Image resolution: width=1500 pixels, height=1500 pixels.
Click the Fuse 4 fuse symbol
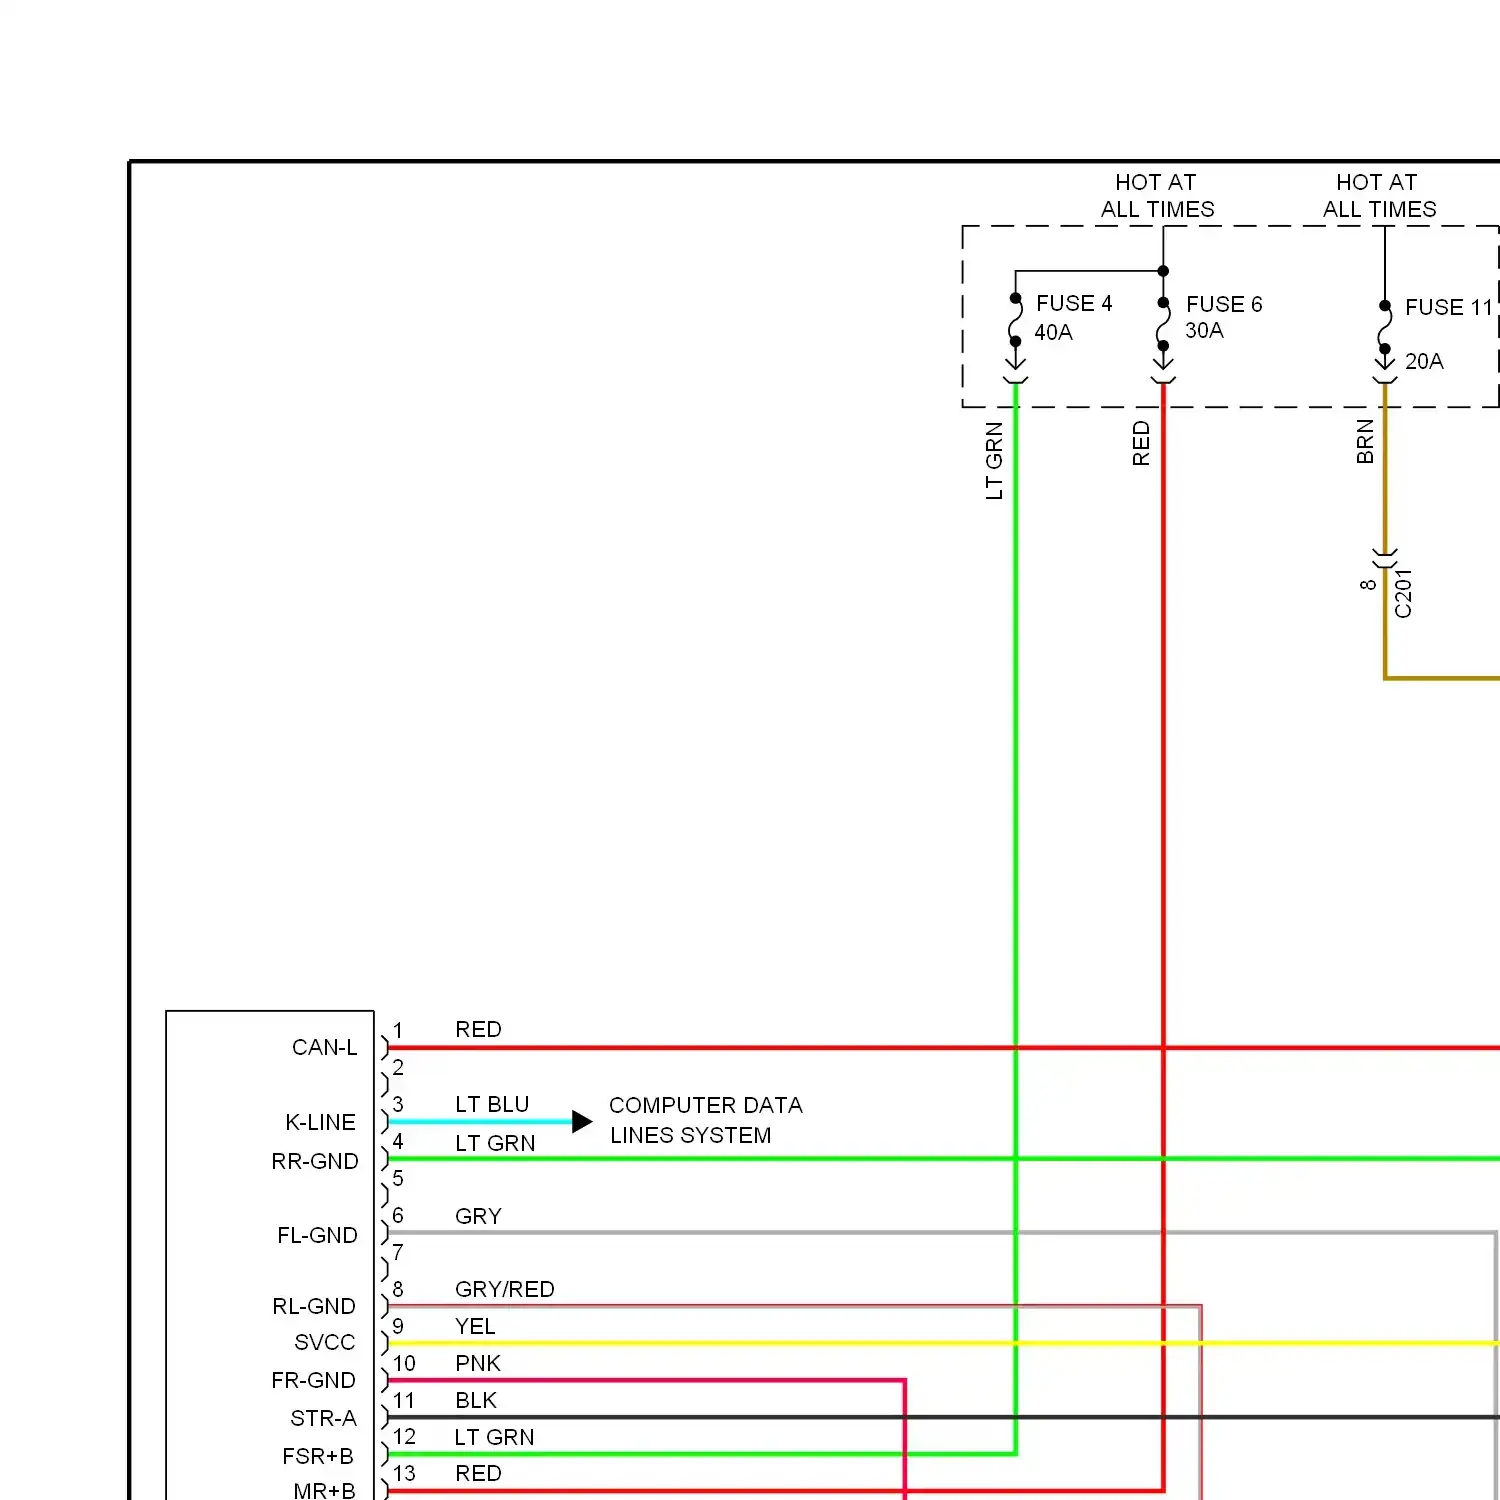click(x=1015, y=320)
